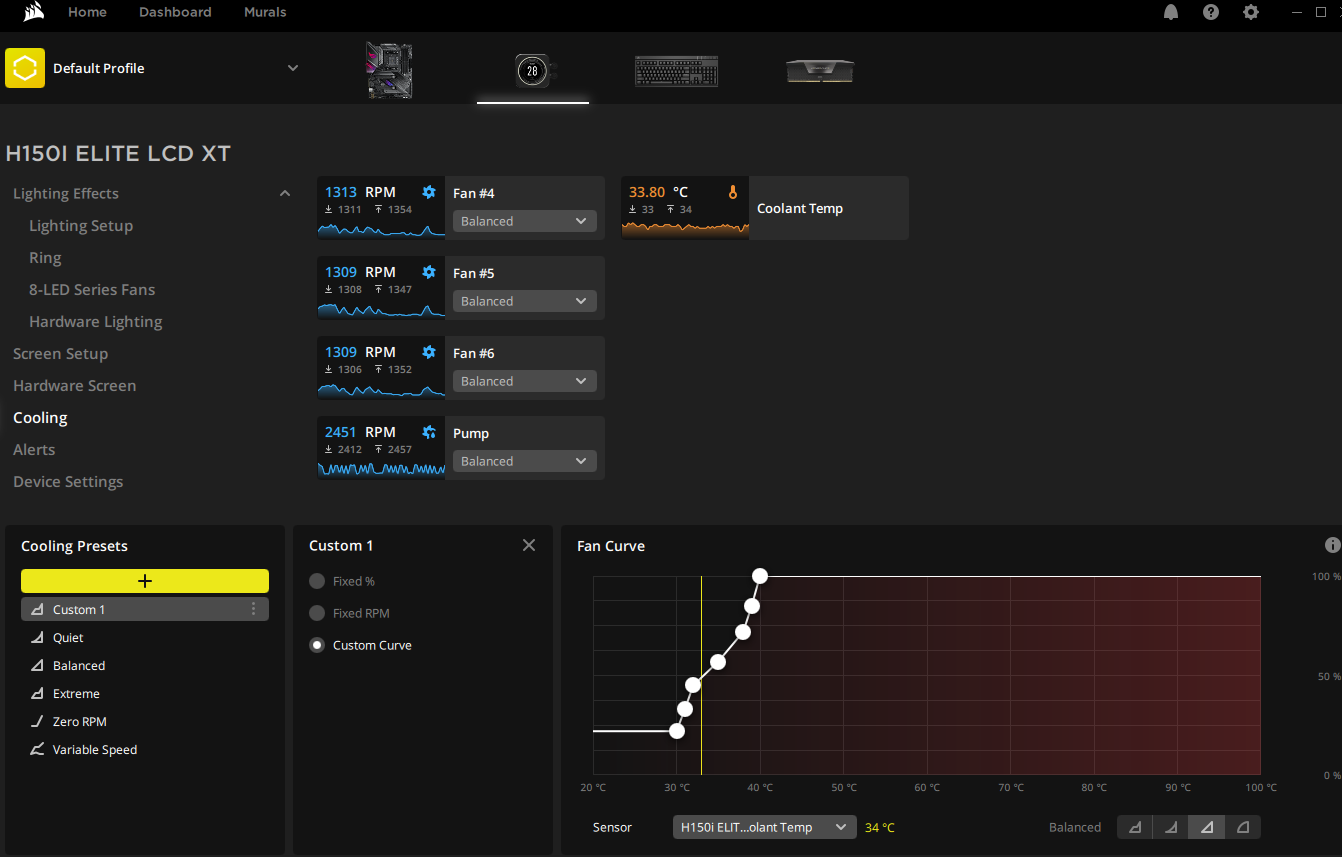Select the Custom 1 cooling preset
1342x857 pixels.
point(145,609)
